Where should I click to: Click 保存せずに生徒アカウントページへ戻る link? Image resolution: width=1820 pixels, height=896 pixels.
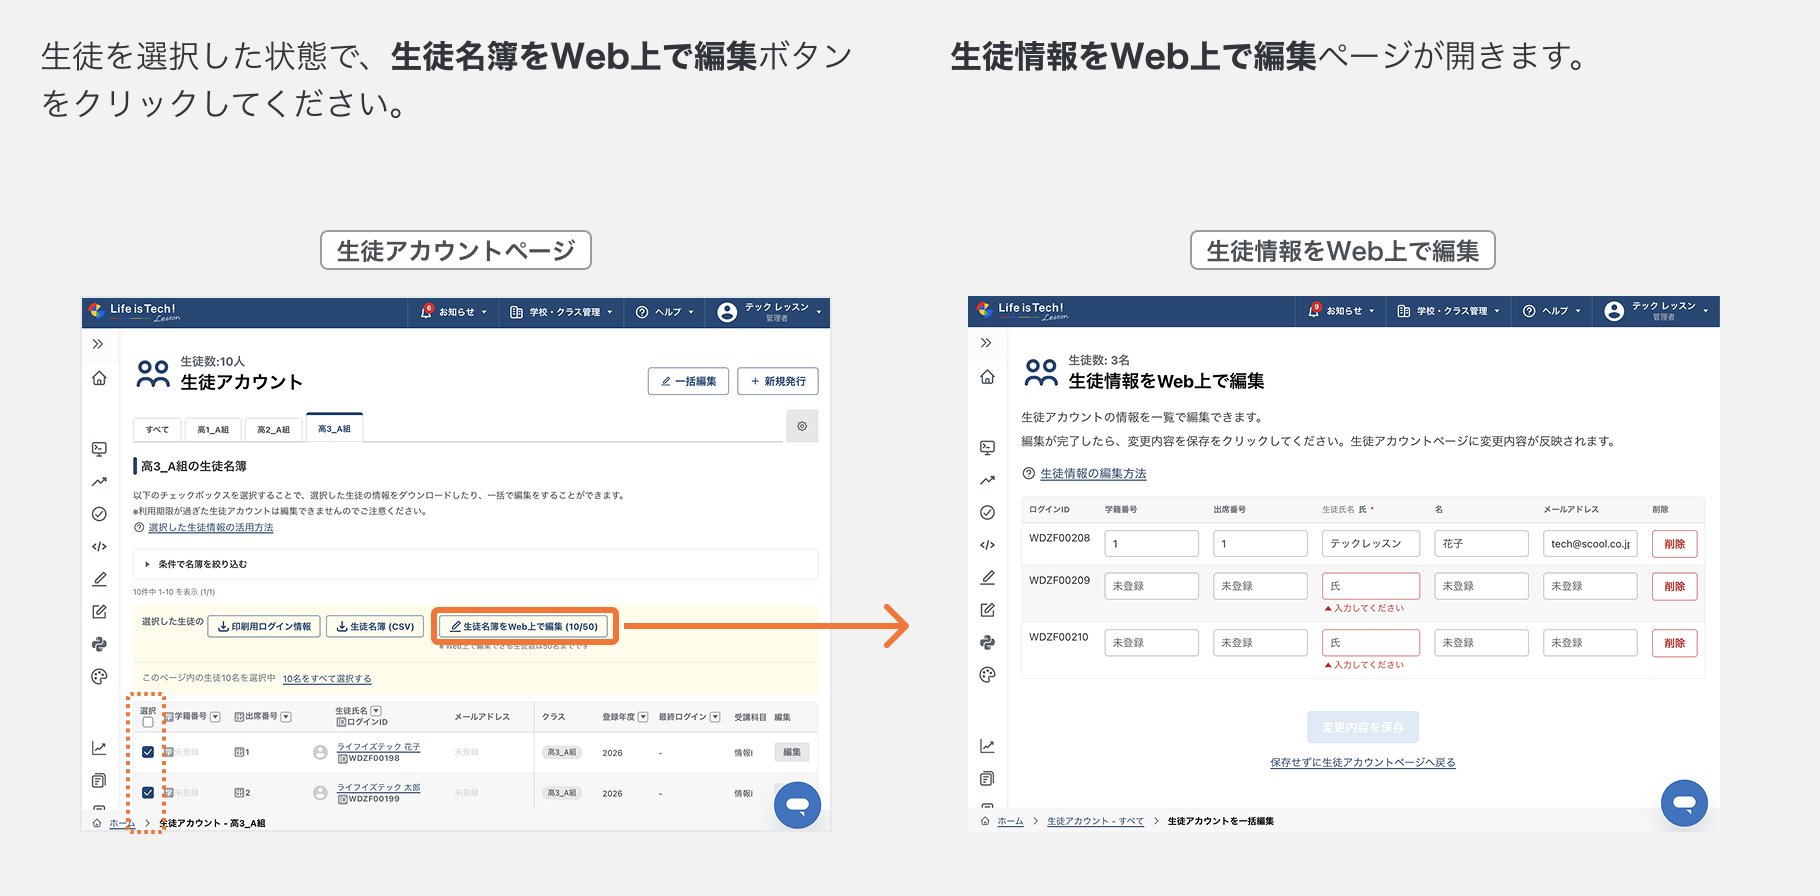click(1363, 762)
